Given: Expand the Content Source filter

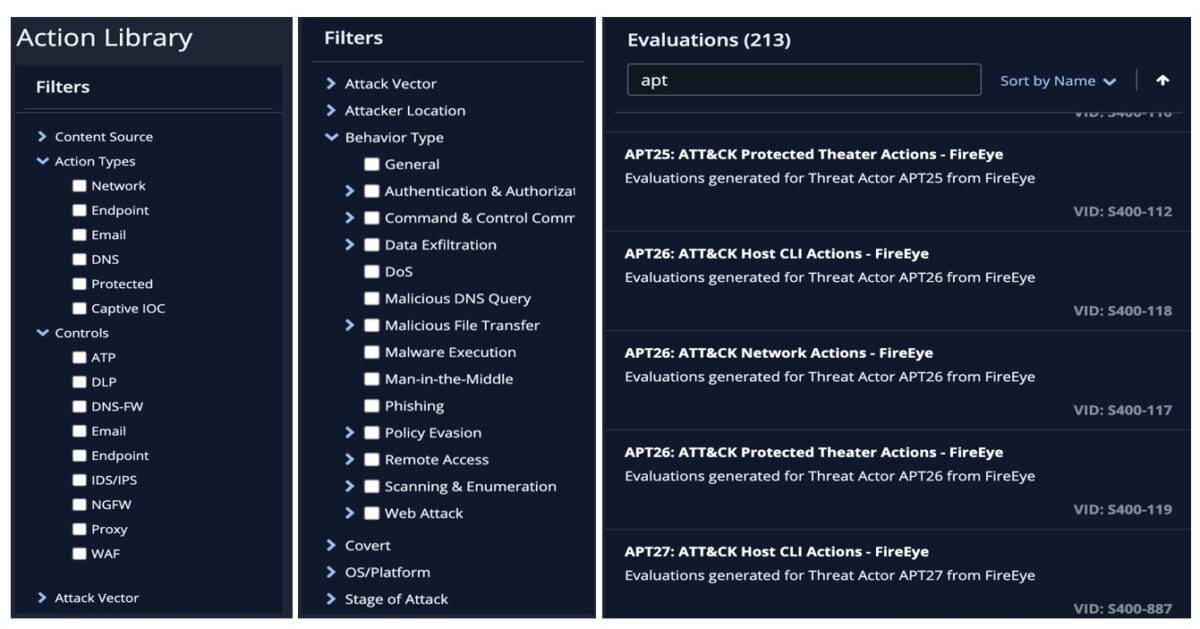Looking at the screenshot, I should (43, 137).
